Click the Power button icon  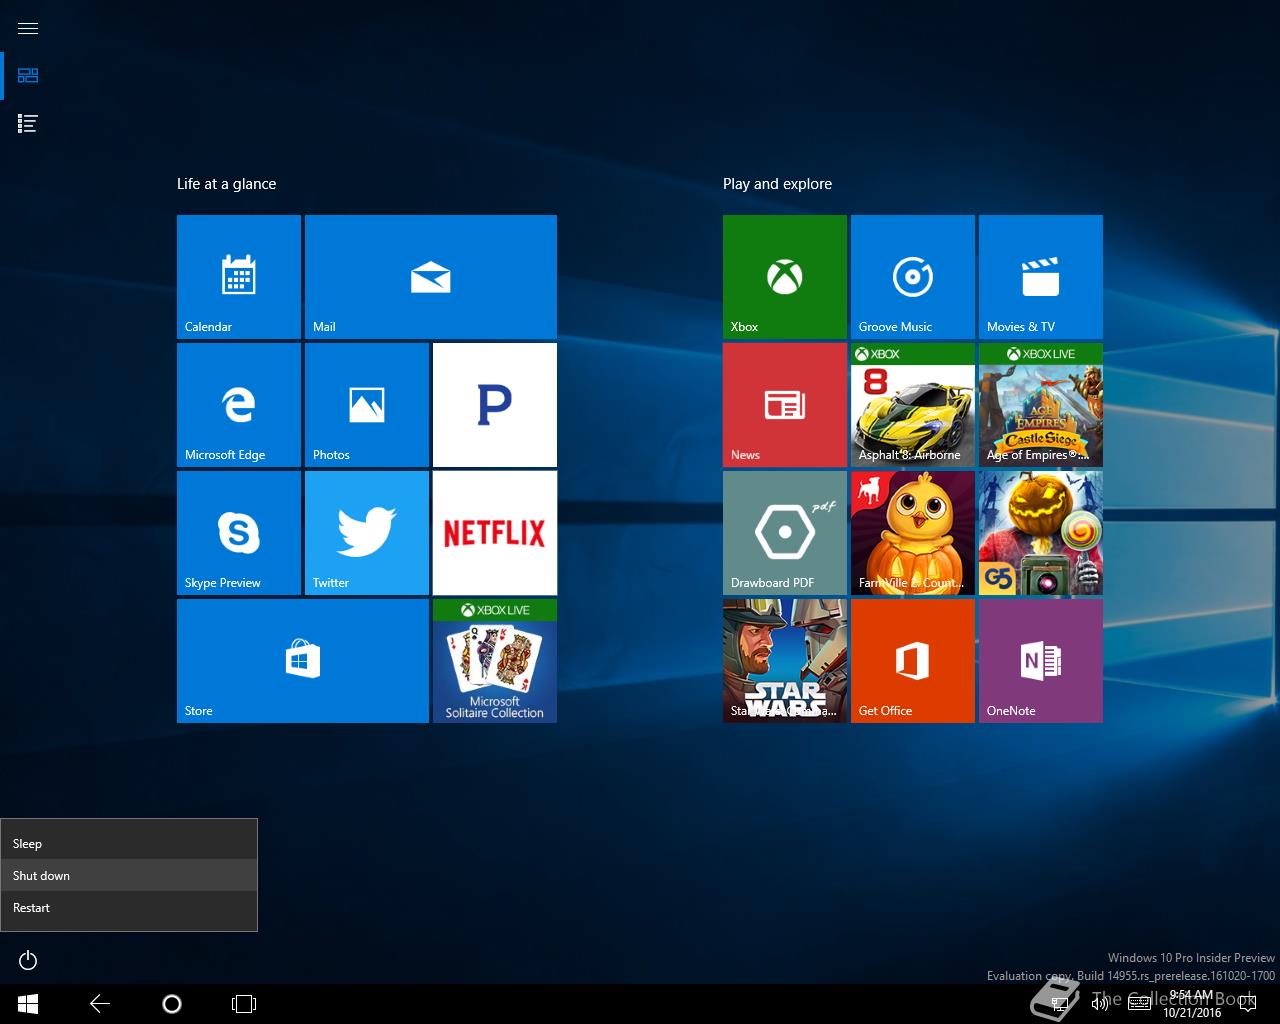28,960
